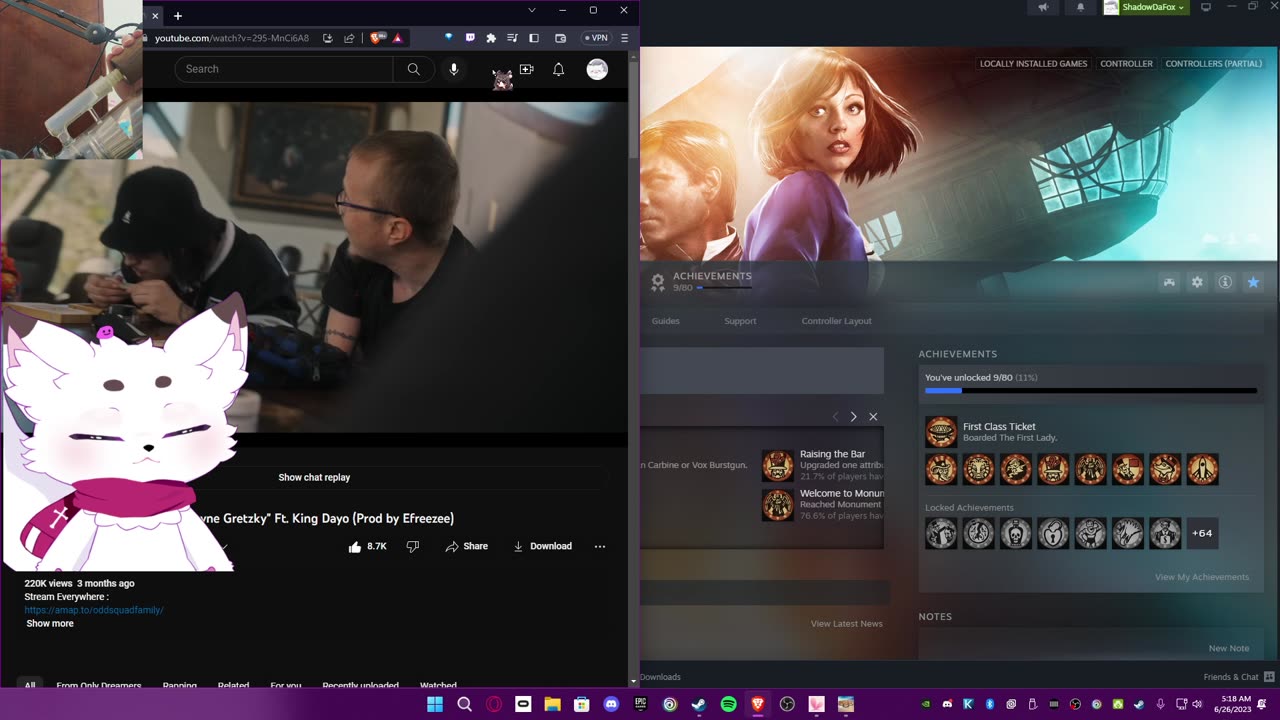
Task: Open the Brave playlist media icon
Action: [512, 38]
